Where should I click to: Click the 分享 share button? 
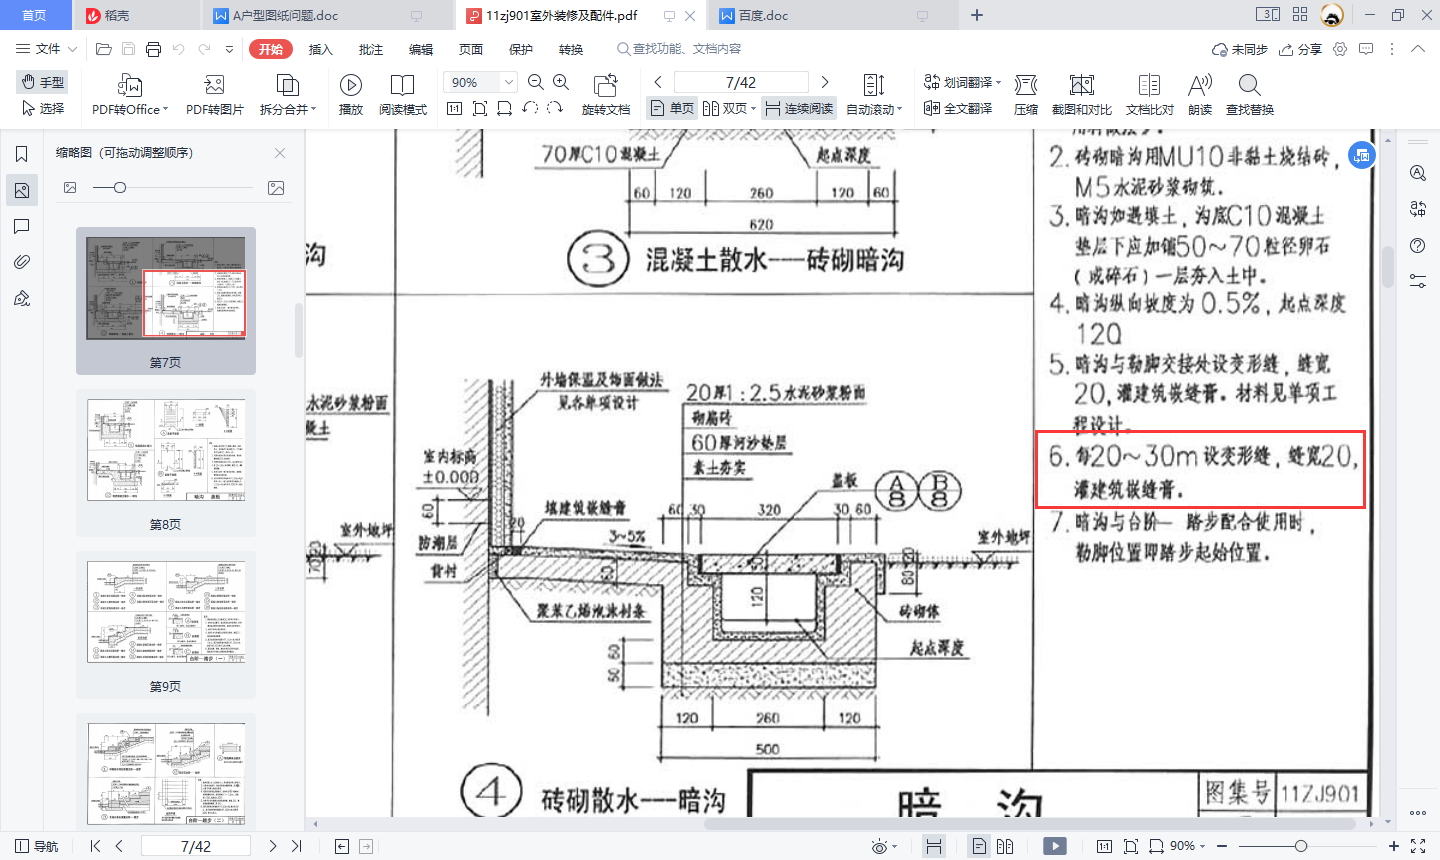point(1300,49)
